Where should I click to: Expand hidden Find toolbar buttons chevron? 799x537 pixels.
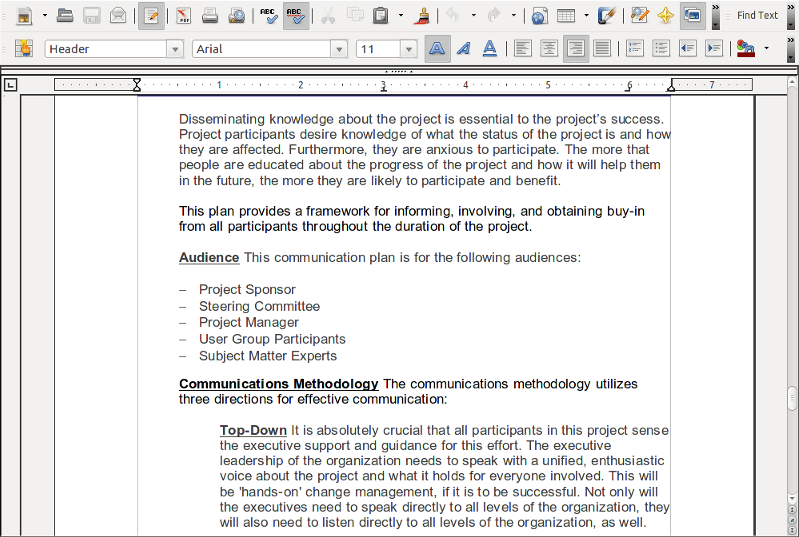pos(791,16)
